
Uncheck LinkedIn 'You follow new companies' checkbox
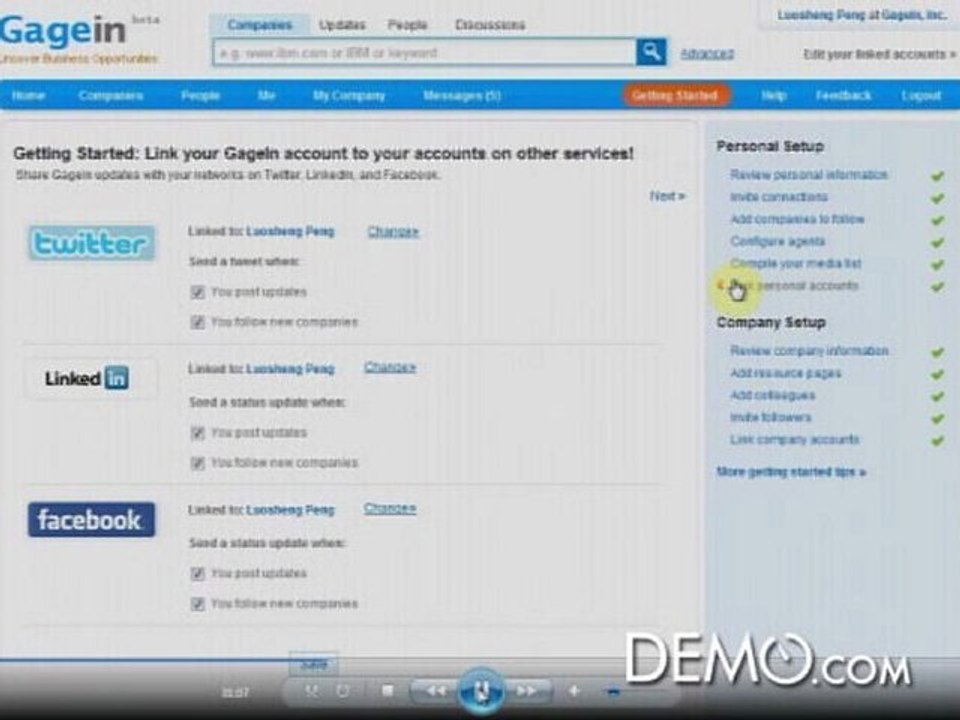(197, 463)
